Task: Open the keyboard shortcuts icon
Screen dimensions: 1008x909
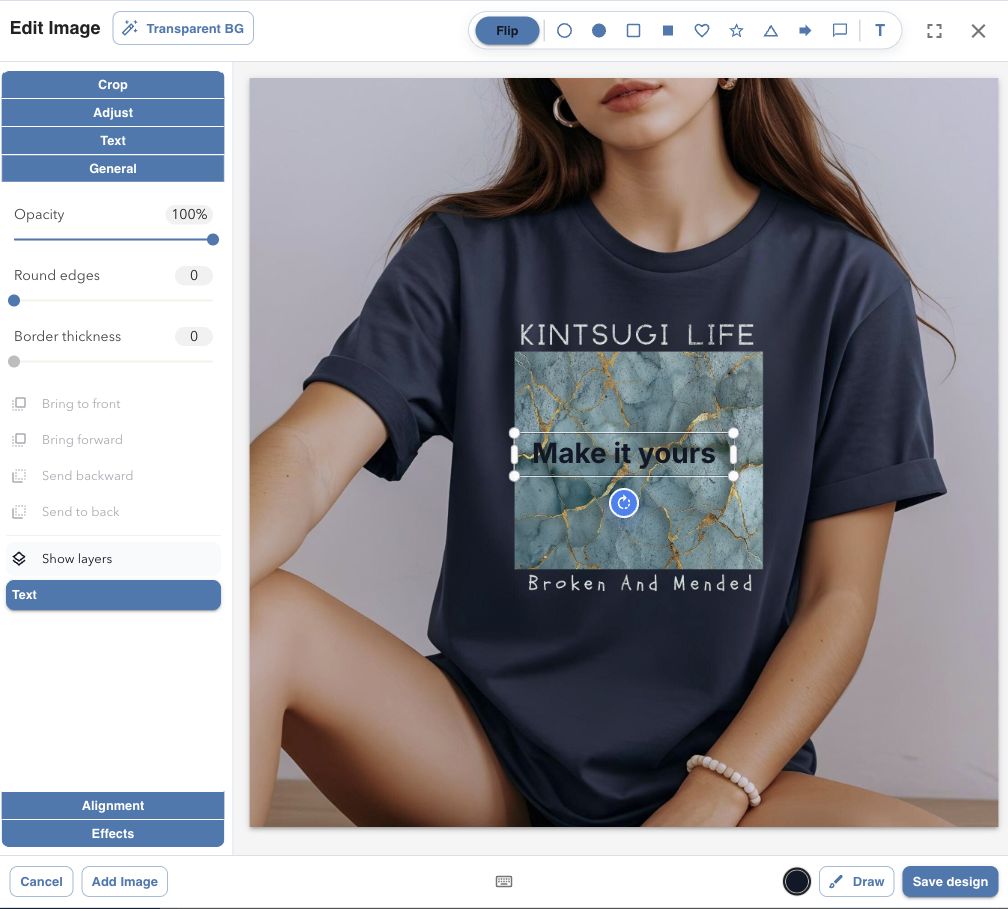Action: click(504, 881)
